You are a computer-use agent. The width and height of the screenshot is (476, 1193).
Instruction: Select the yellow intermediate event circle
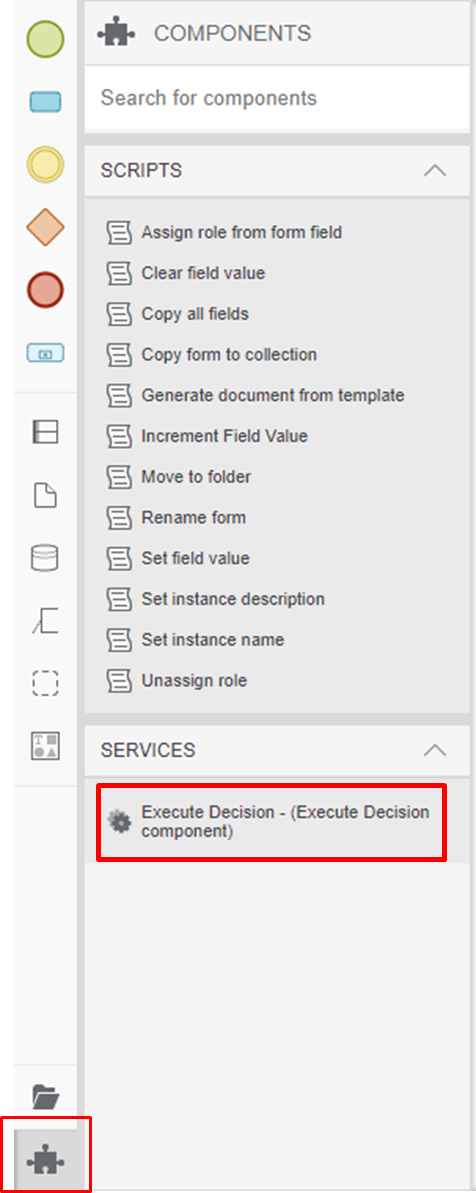pyautogui.click(x=46, y=165)
